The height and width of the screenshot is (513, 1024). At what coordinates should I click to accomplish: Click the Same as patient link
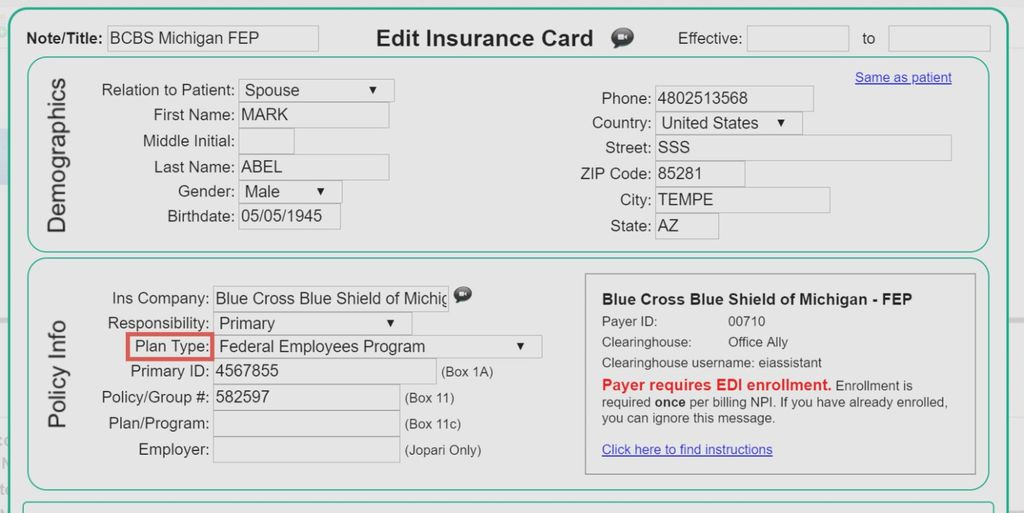903,77
